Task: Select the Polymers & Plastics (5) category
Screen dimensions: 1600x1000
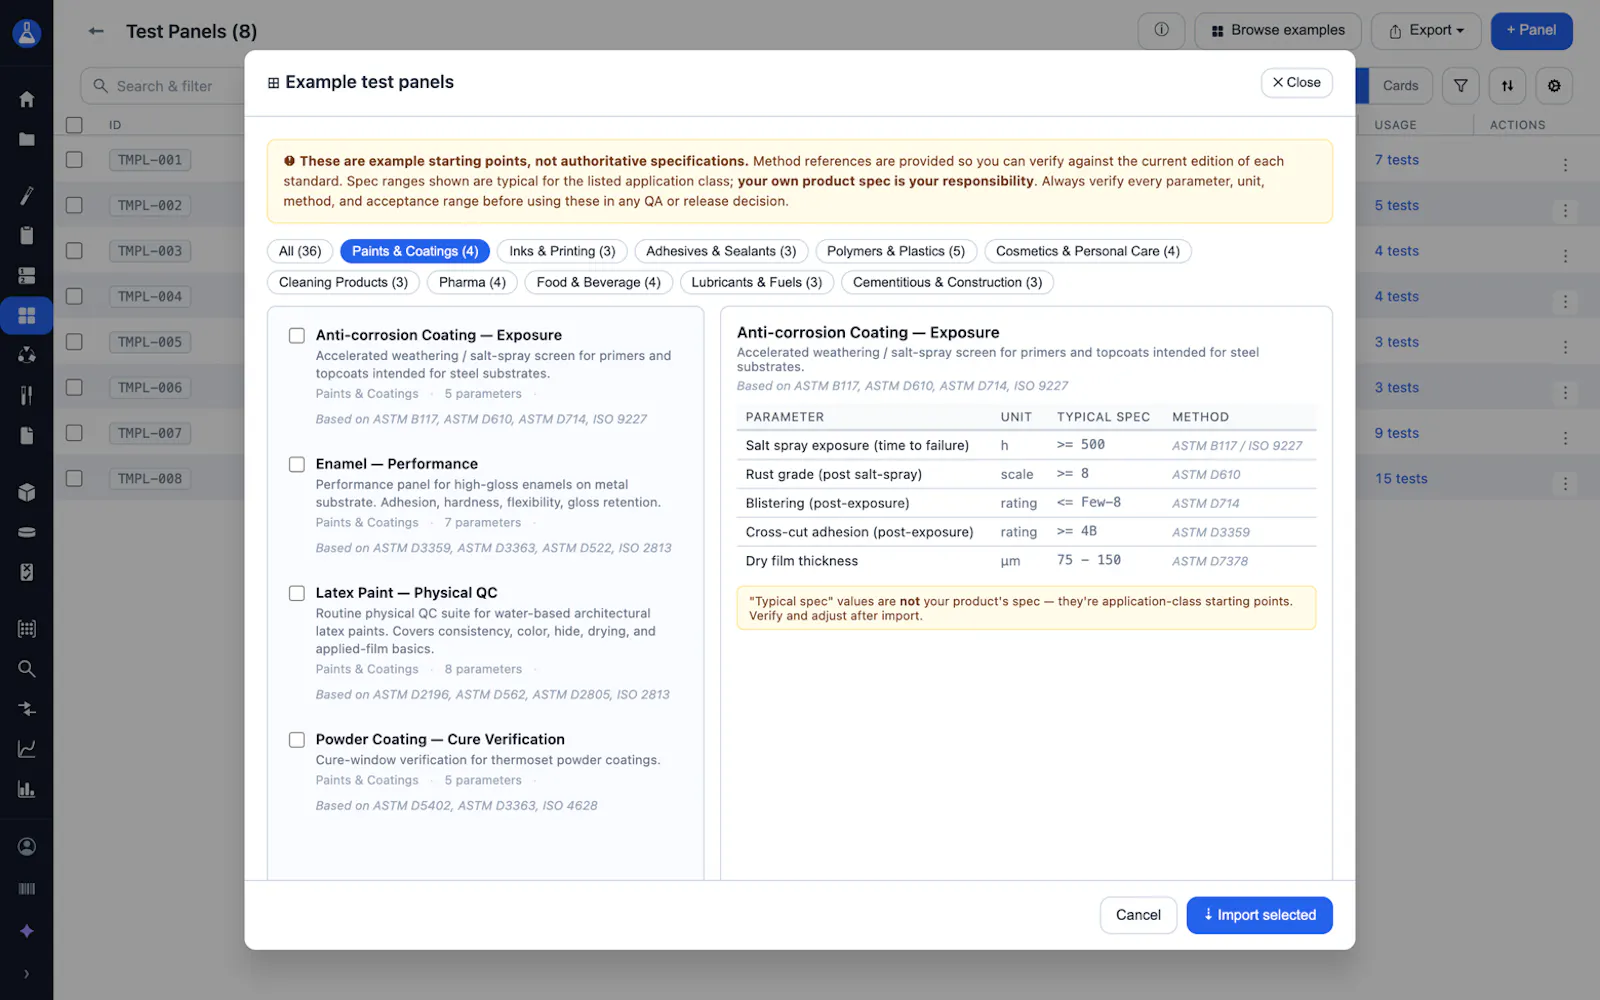Action: tap(896, 251)
